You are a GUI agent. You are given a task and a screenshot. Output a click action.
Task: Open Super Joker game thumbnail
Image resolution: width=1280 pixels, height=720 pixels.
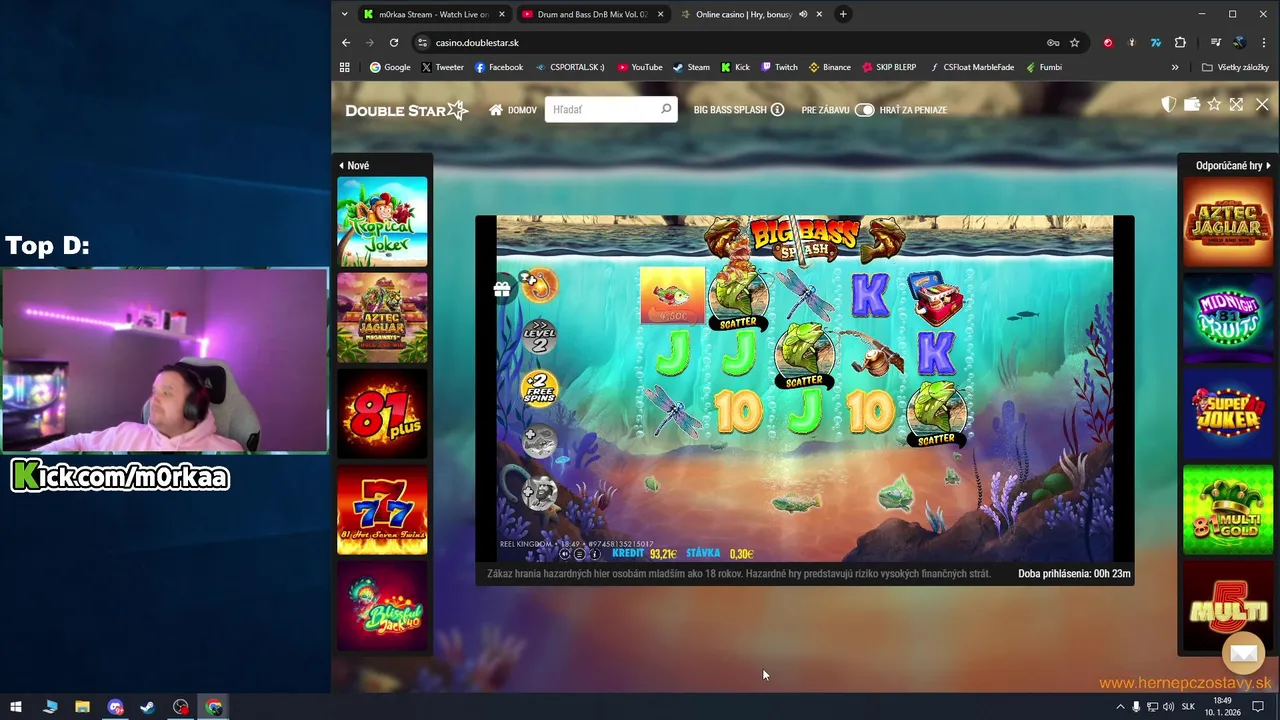pyautogui.click(x=1228, y=414)
